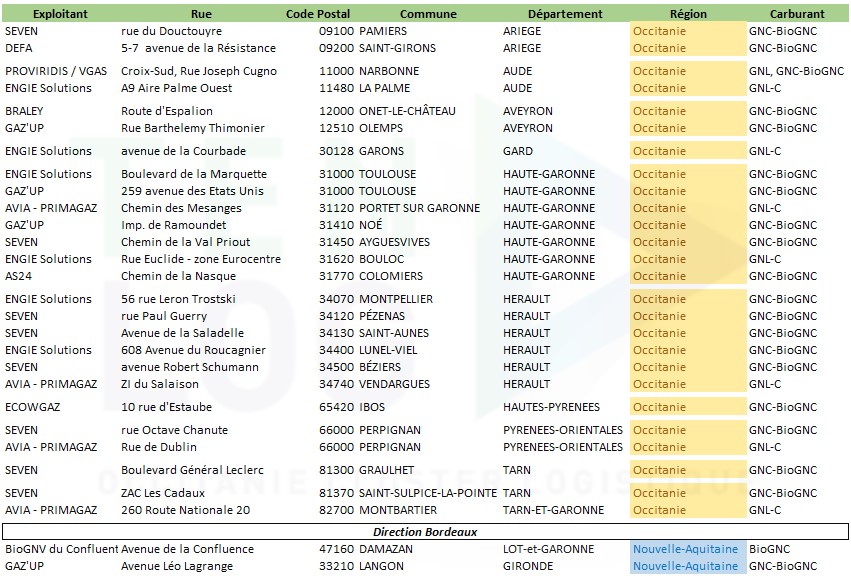851x576 pixels.
Task: Click the BioGNC fuel cell for DAMAZAN
Action: pyautogui.click(x=769, y=549)
